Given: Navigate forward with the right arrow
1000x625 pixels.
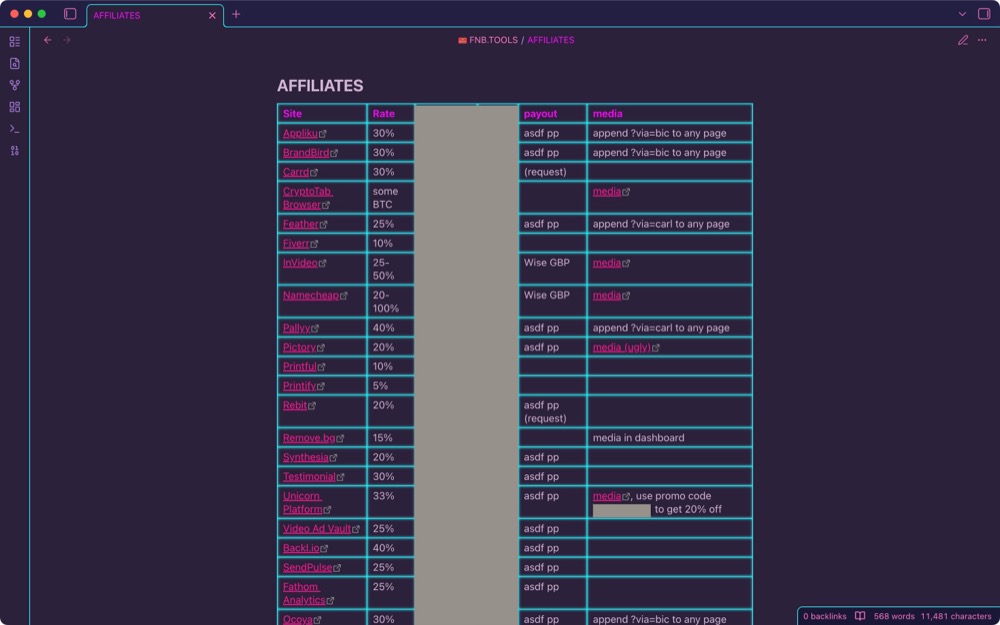Looking at the screenshot, I should (67, 40).
